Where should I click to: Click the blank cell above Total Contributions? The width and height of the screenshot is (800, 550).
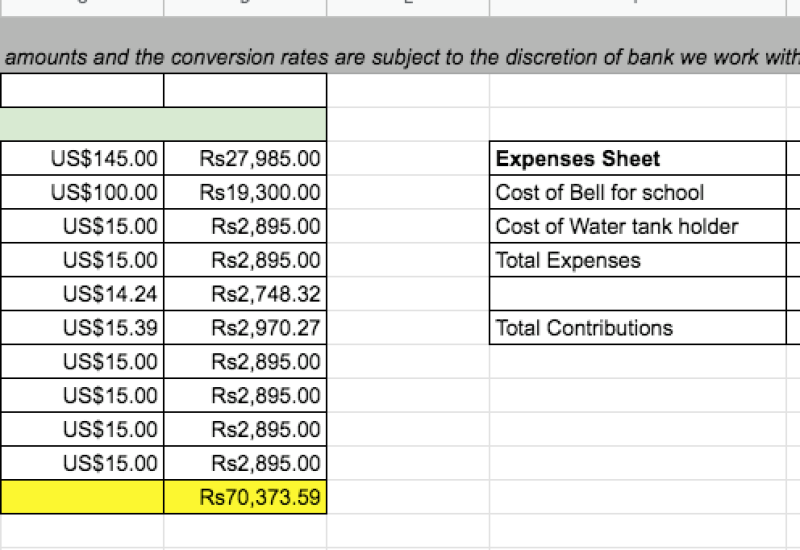click(x=638, y=294)
